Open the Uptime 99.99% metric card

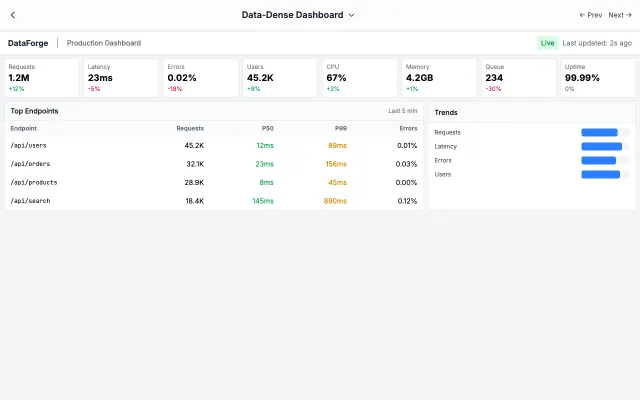point(598,78)
